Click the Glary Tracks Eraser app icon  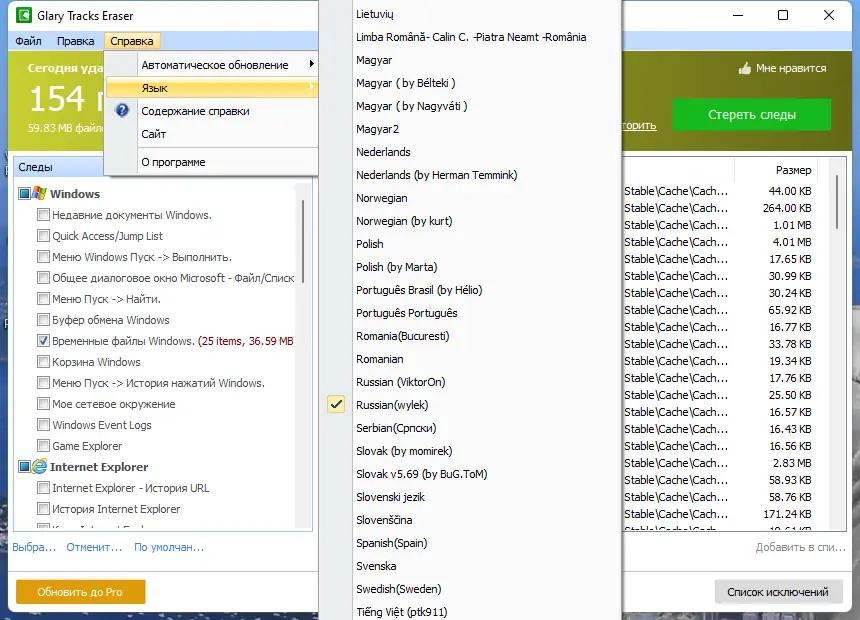[x=23, y=15]
